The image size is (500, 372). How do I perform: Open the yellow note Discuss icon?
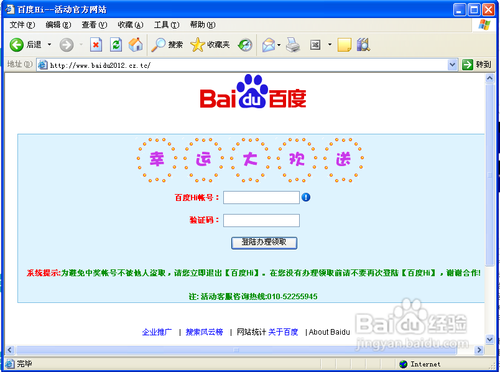tap(344, 45)
